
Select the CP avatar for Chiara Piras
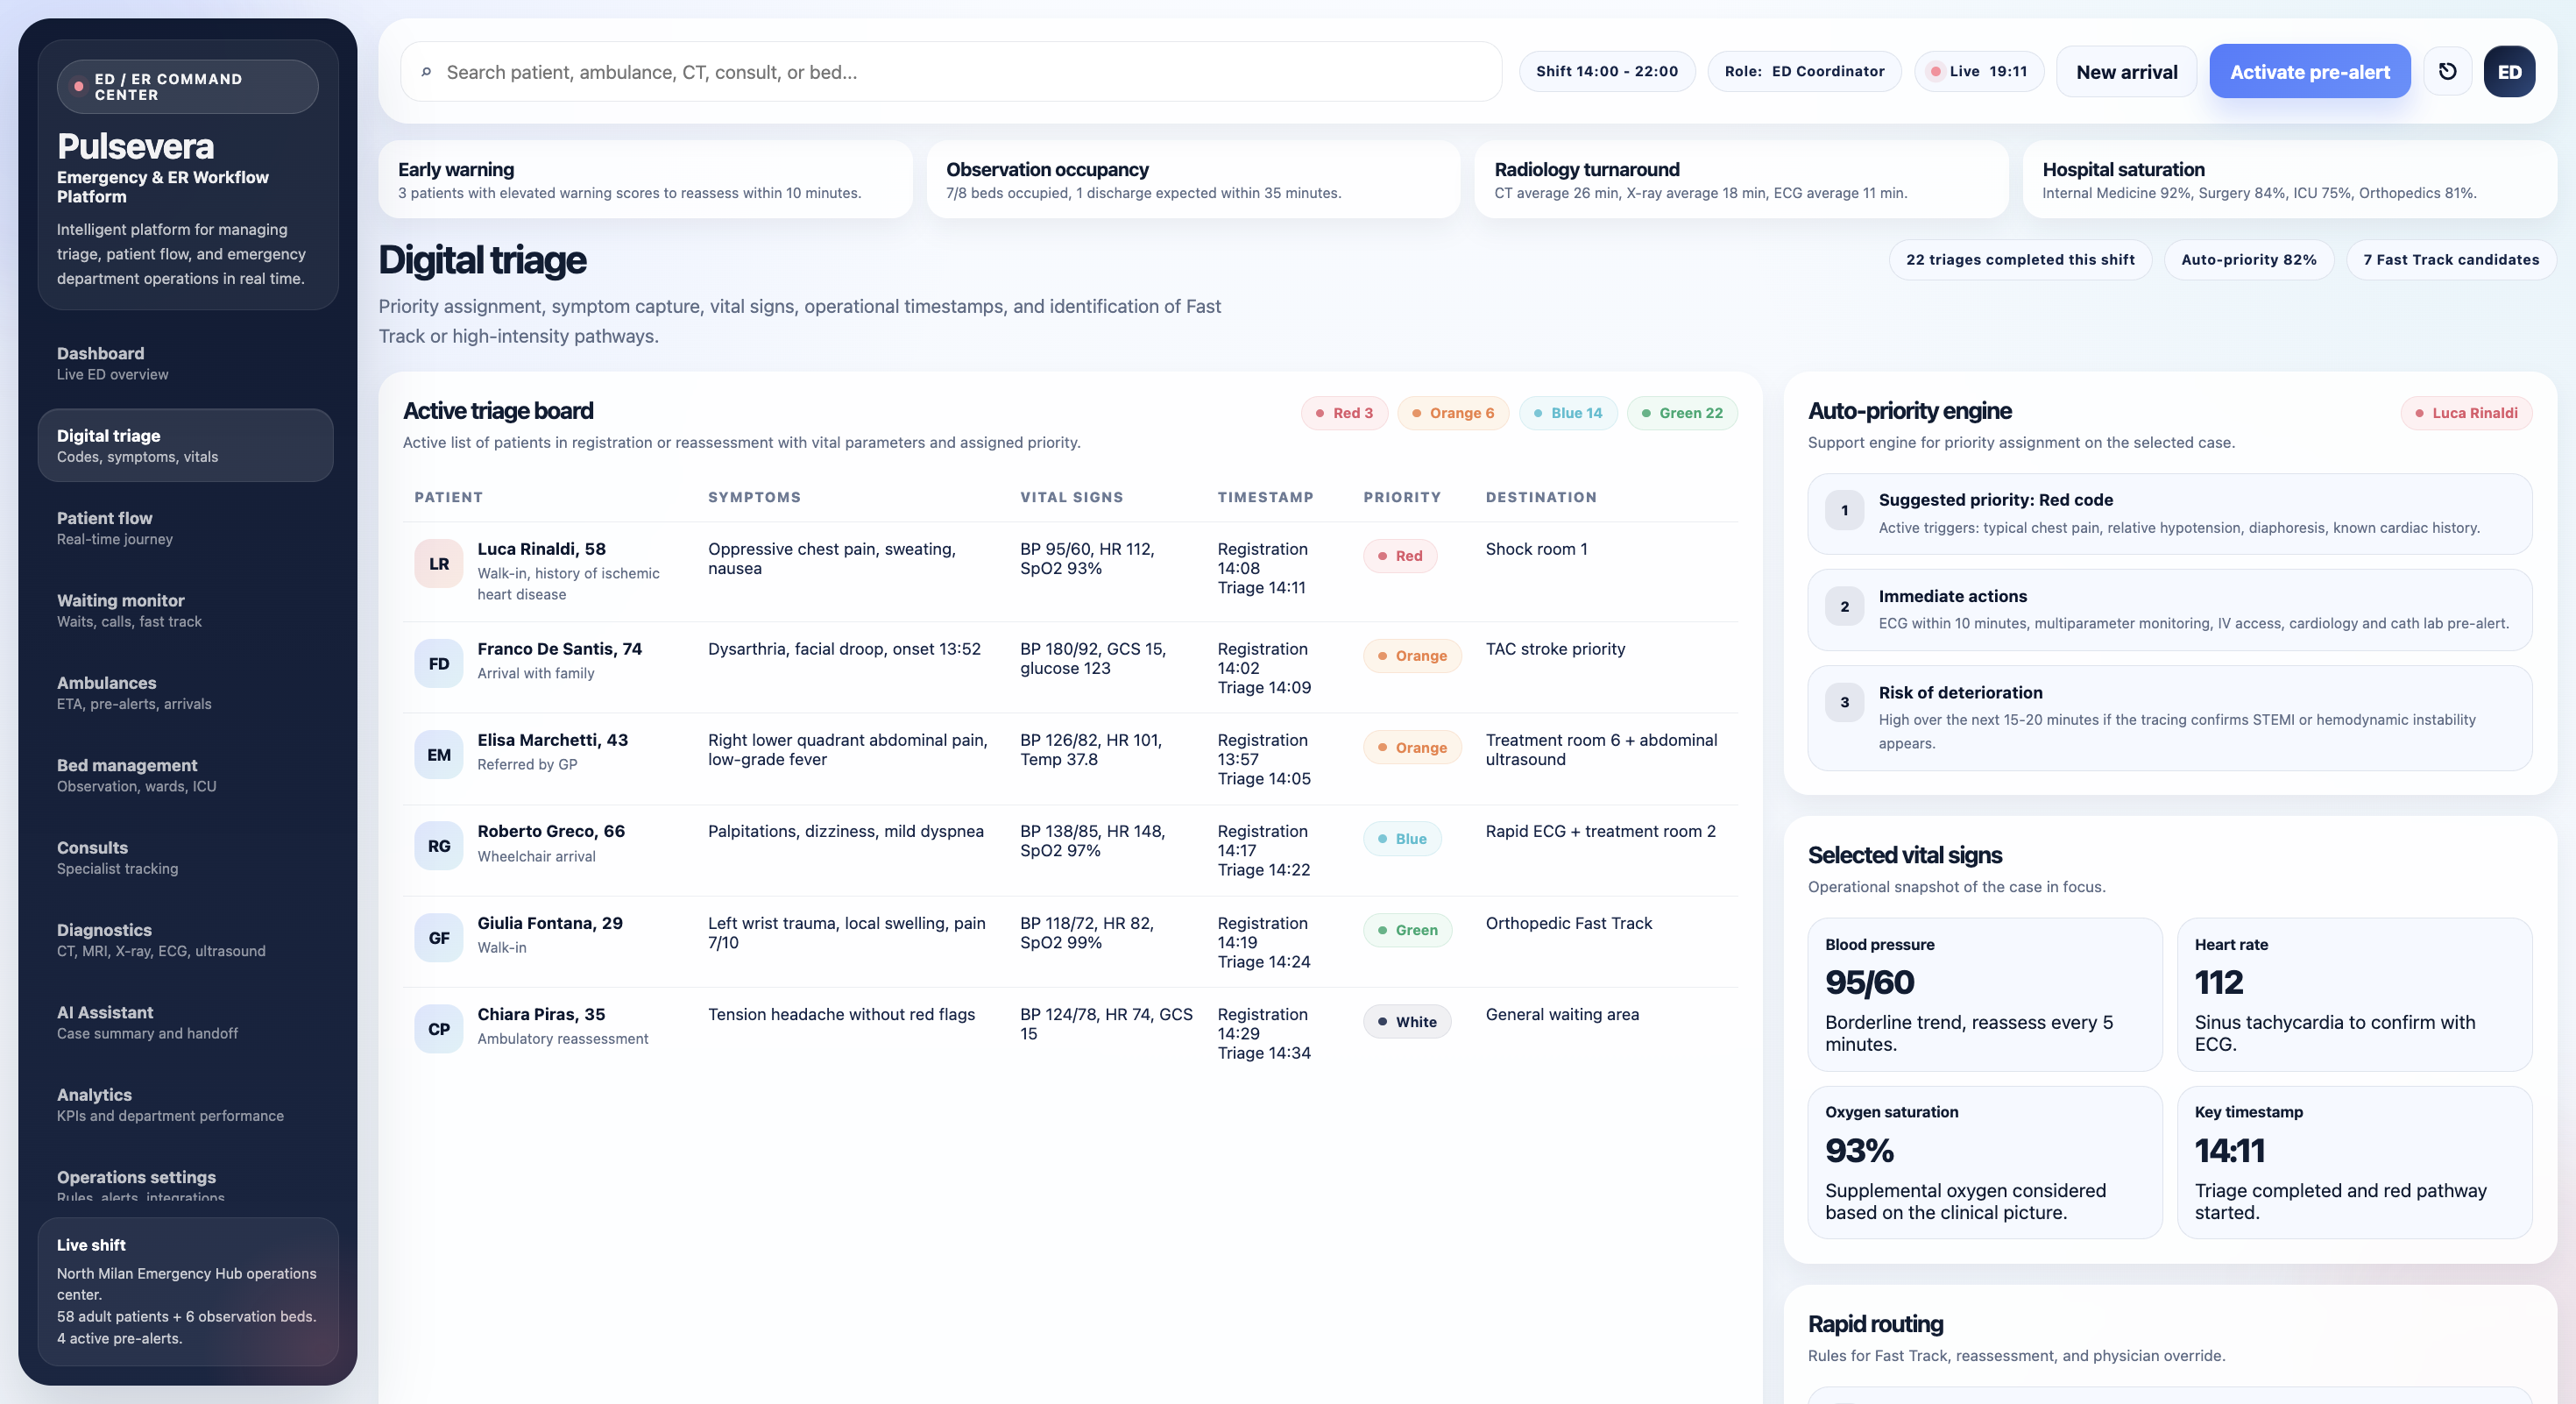(439, 1028)
